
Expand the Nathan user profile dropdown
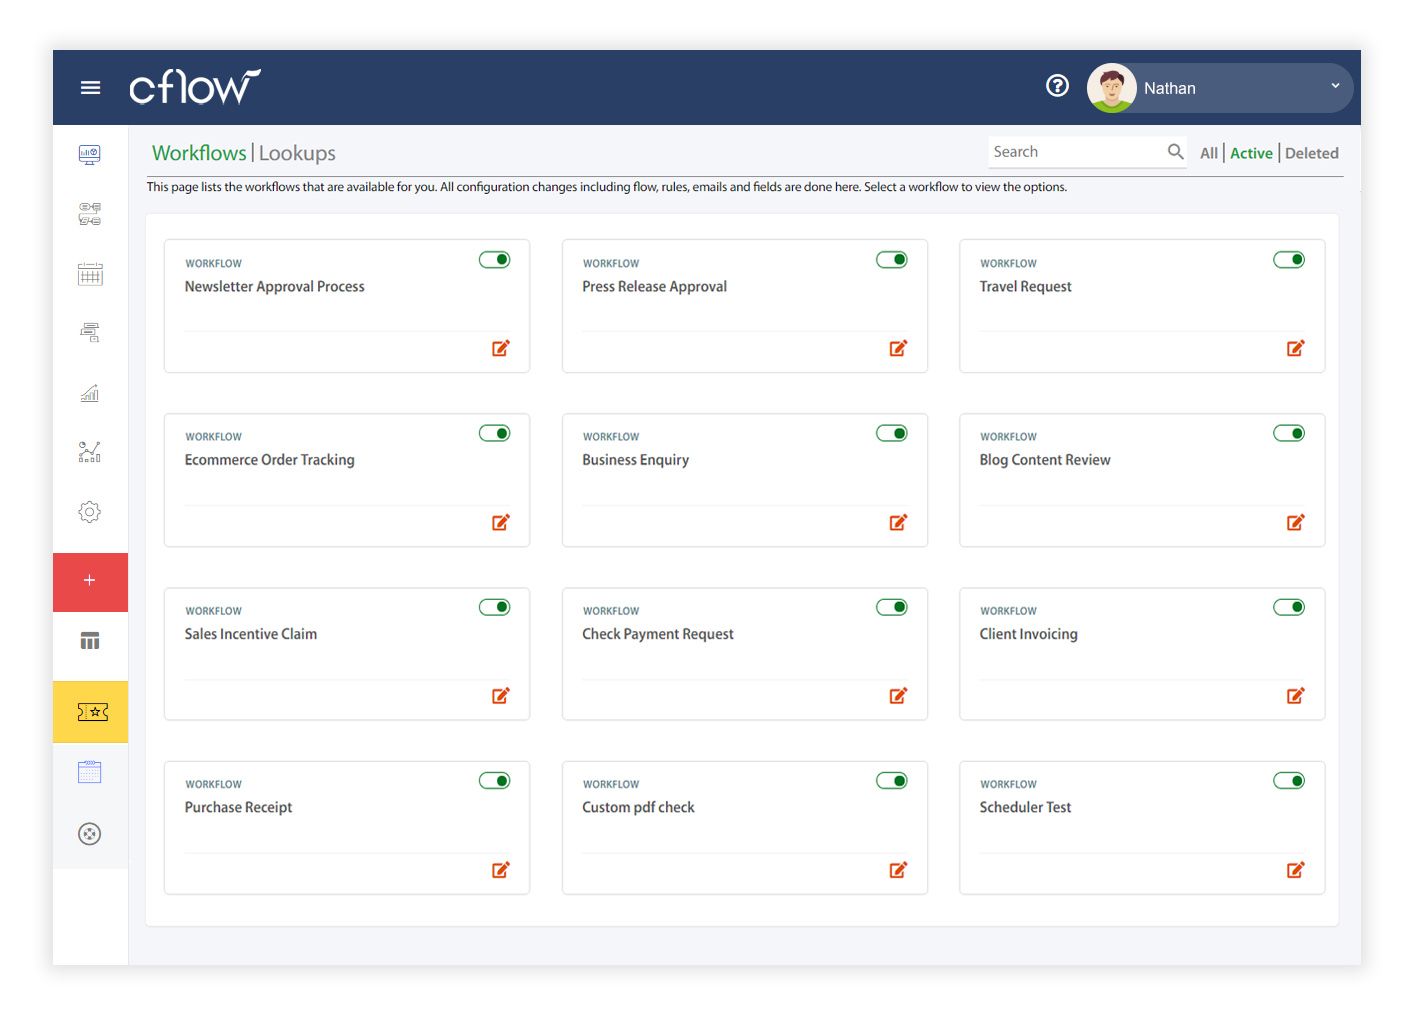click(x=1334, y=87)
